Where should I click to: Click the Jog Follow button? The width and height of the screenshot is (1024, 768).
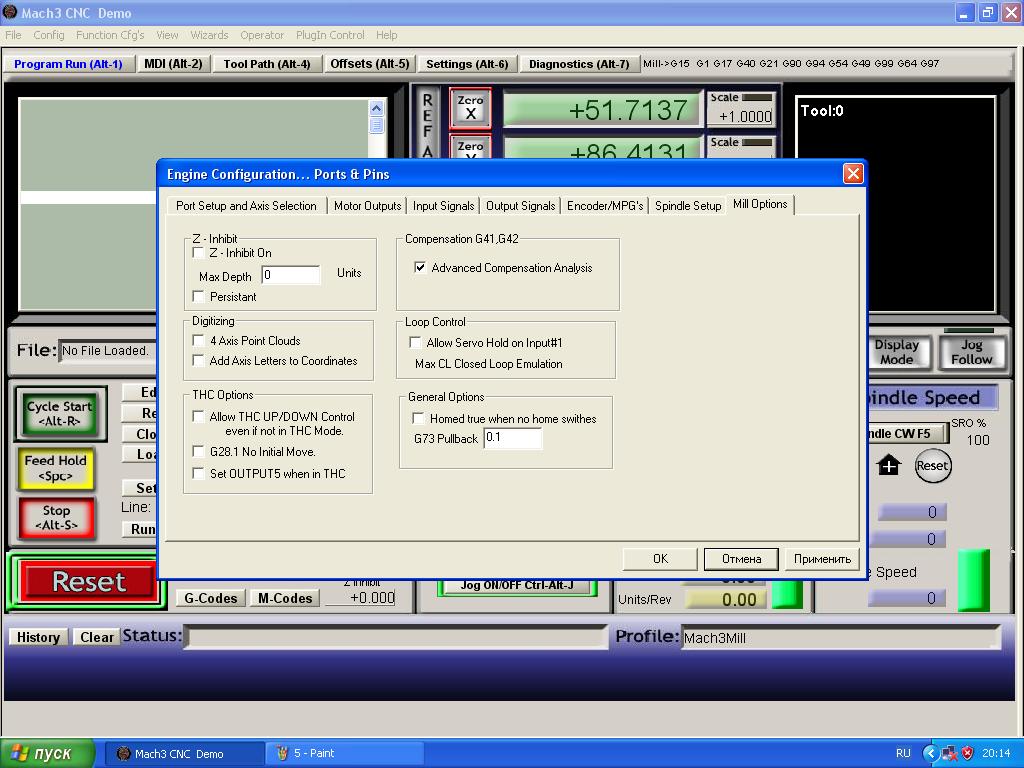coord(971,352)
